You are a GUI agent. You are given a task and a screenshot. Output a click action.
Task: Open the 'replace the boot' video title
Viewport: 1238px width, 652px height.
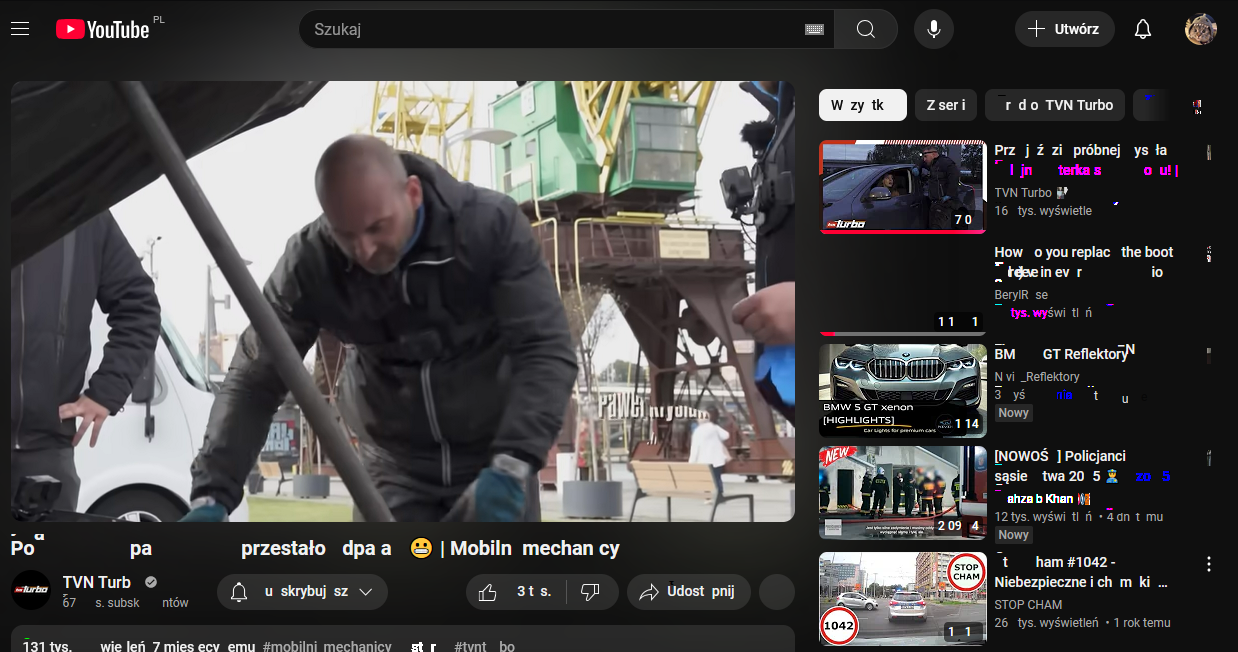coord(1084,262)
